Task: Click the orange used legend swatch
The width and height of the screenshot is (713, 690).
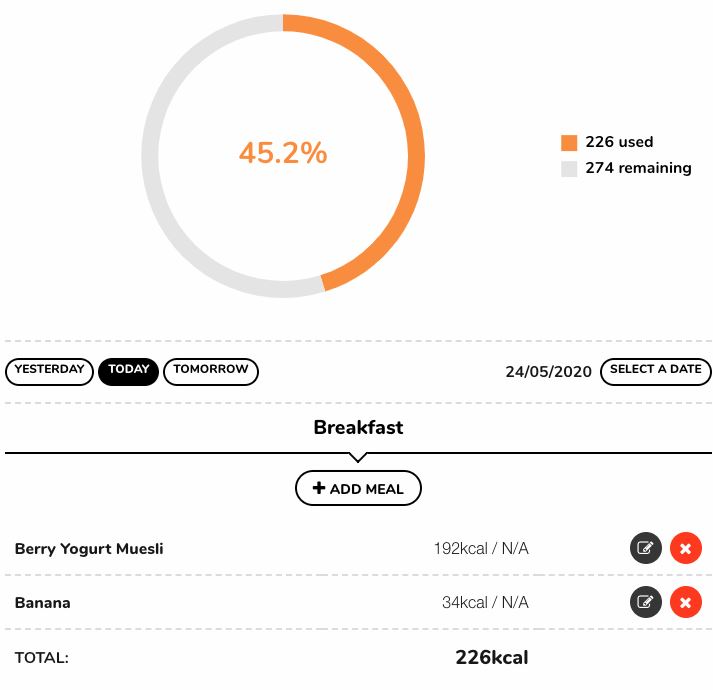Action: click(569, 142)
